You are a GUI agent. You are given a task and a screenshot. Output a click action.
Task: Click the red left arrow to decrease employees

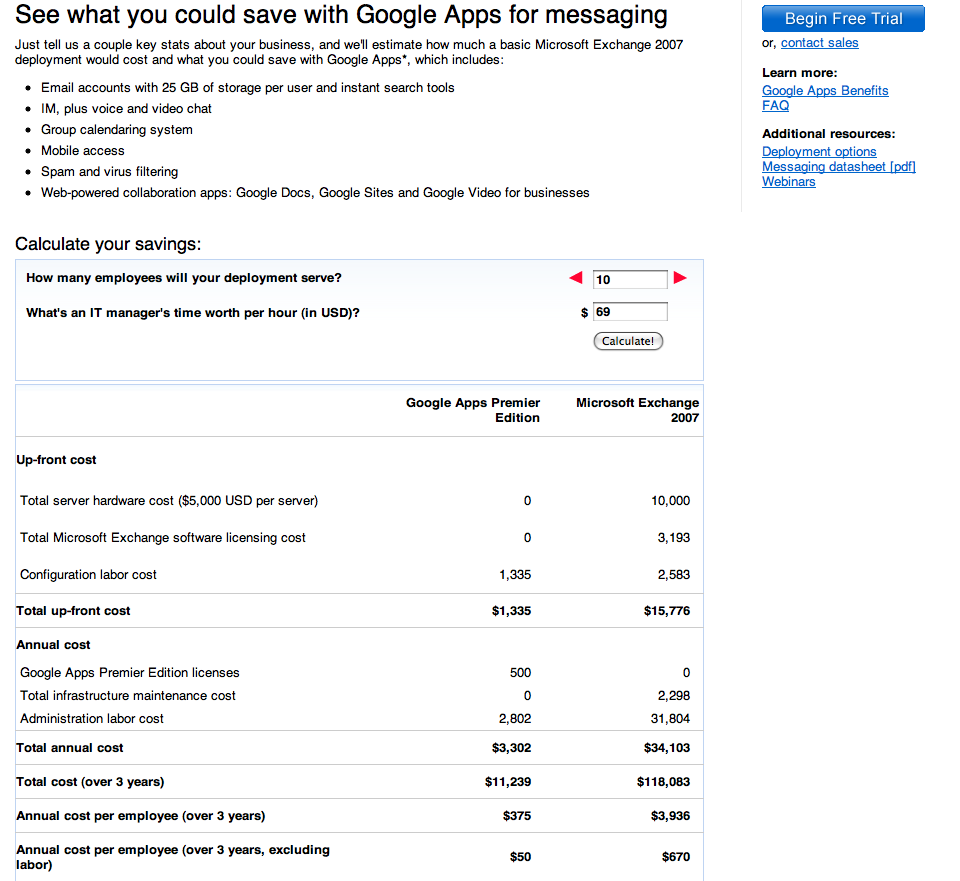tap(576, 278)
